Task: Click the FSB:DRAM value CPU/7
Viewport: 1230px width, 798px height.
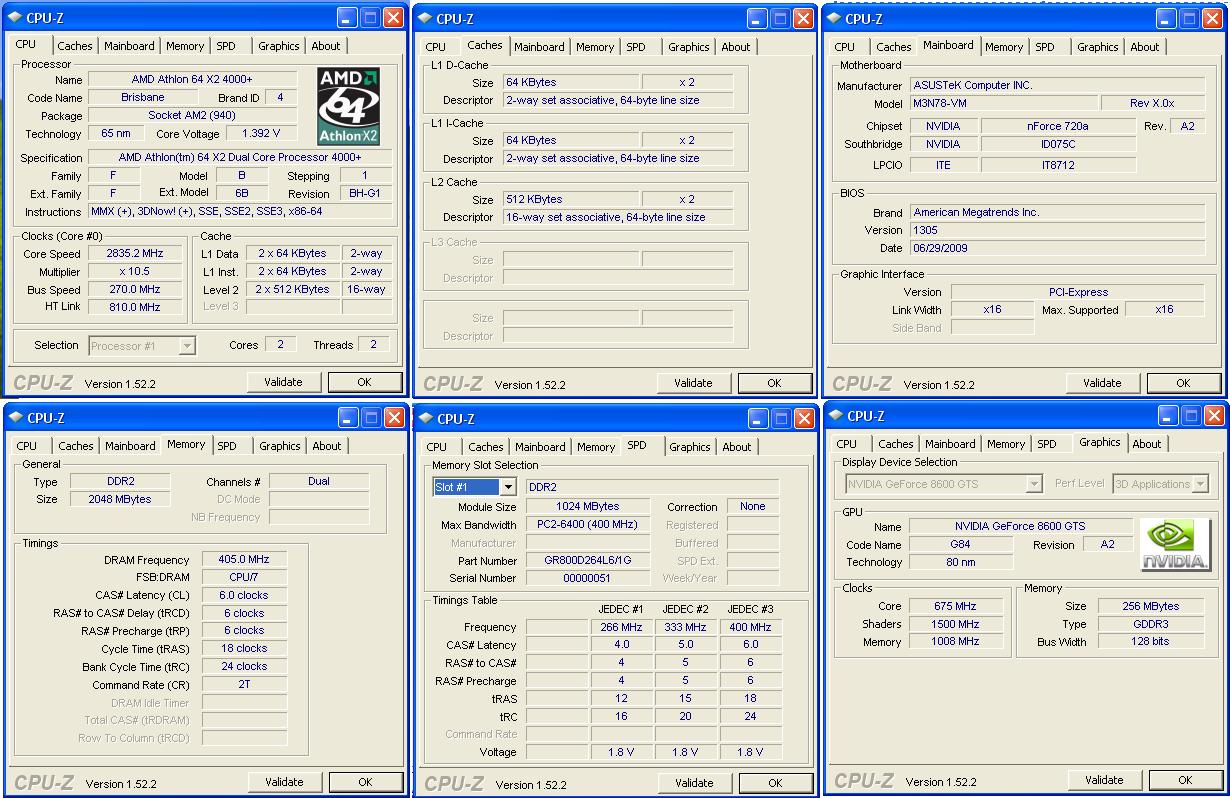Action: [x=244, y=578]
